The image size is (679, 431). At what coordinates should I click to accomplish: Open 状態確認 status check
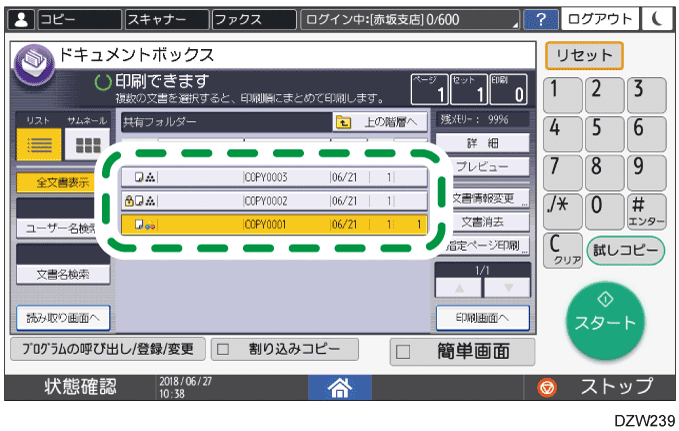pos(80,387)
